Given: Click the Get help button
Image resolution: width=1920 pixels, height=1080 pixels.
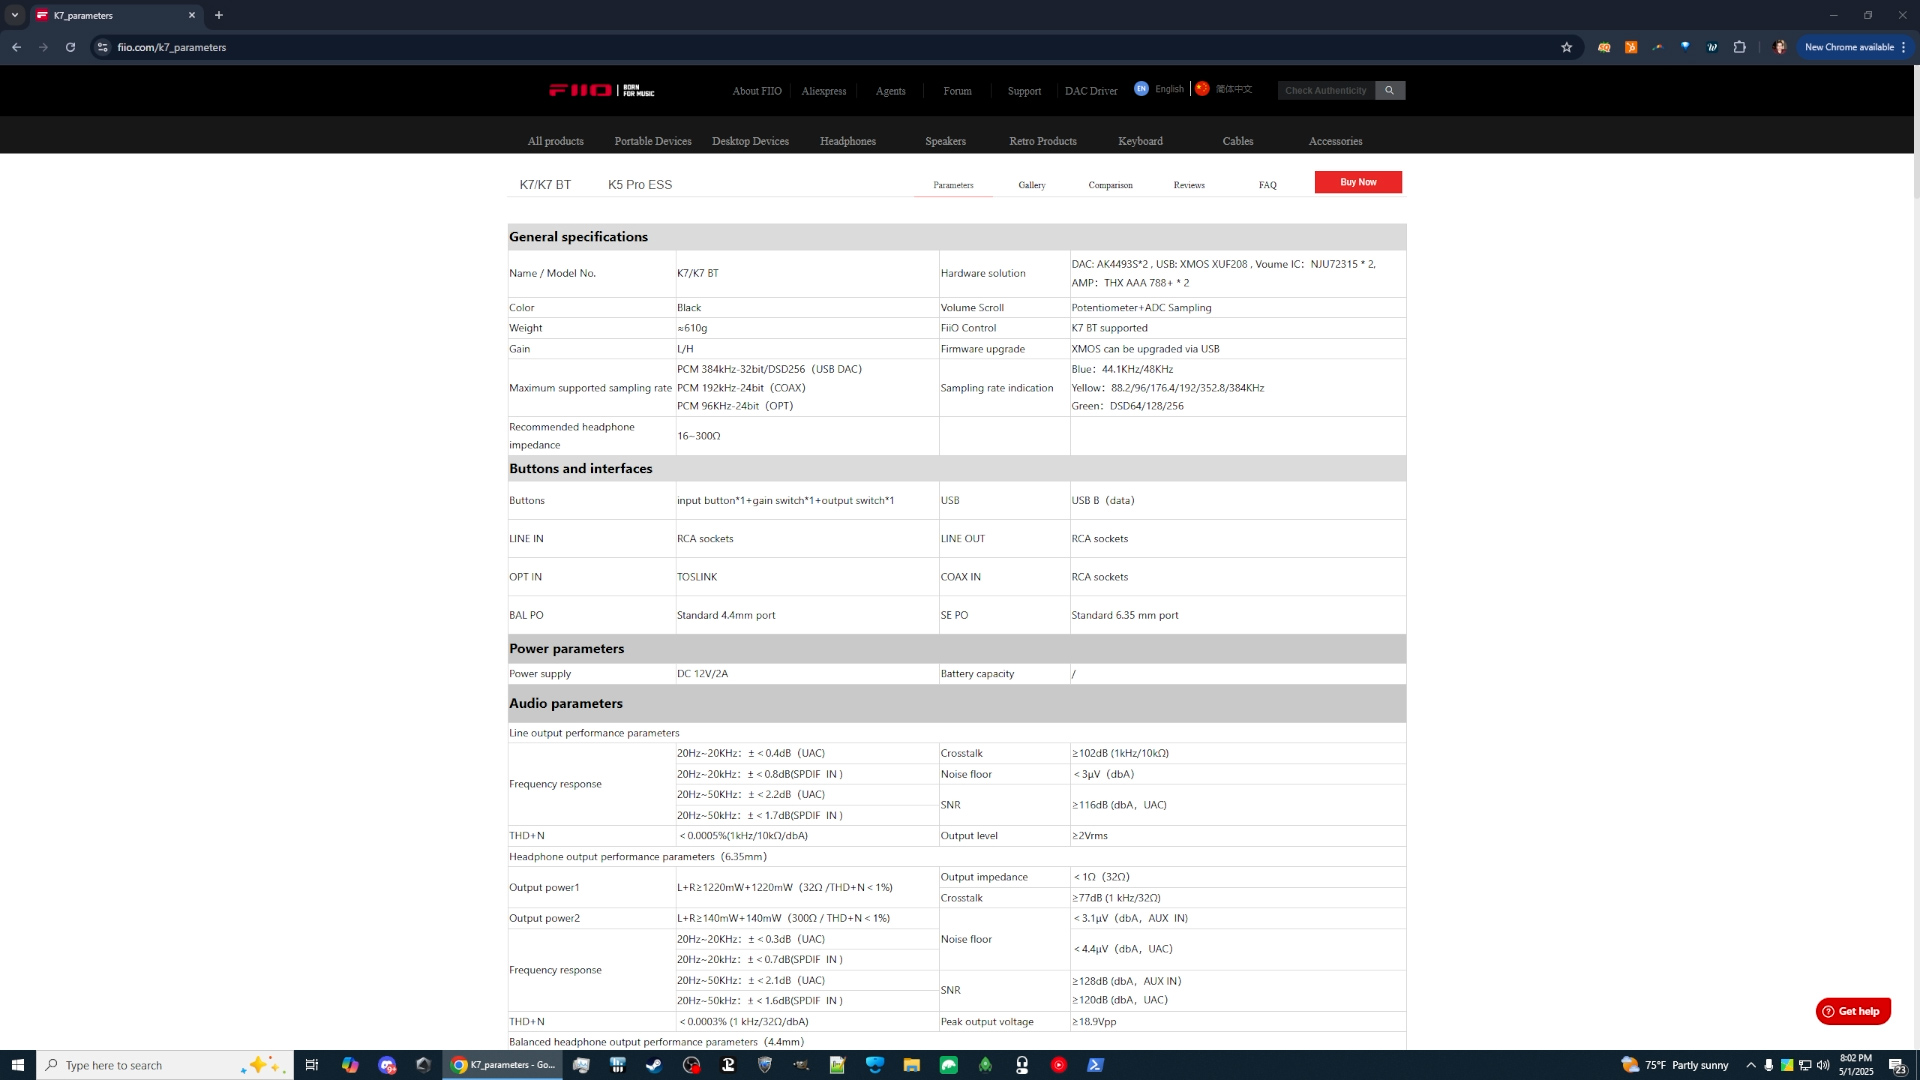Looking at the screenshot, I should 1853,1011.
